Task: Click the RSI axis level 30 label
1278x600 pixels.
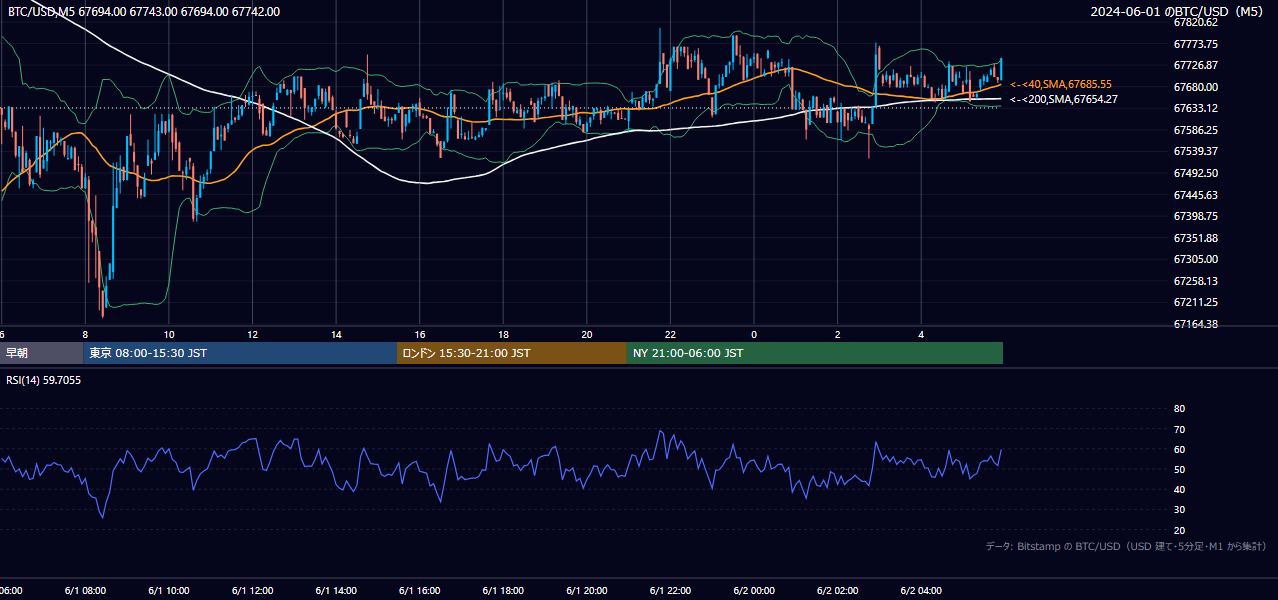Action: pos(1179,510)
